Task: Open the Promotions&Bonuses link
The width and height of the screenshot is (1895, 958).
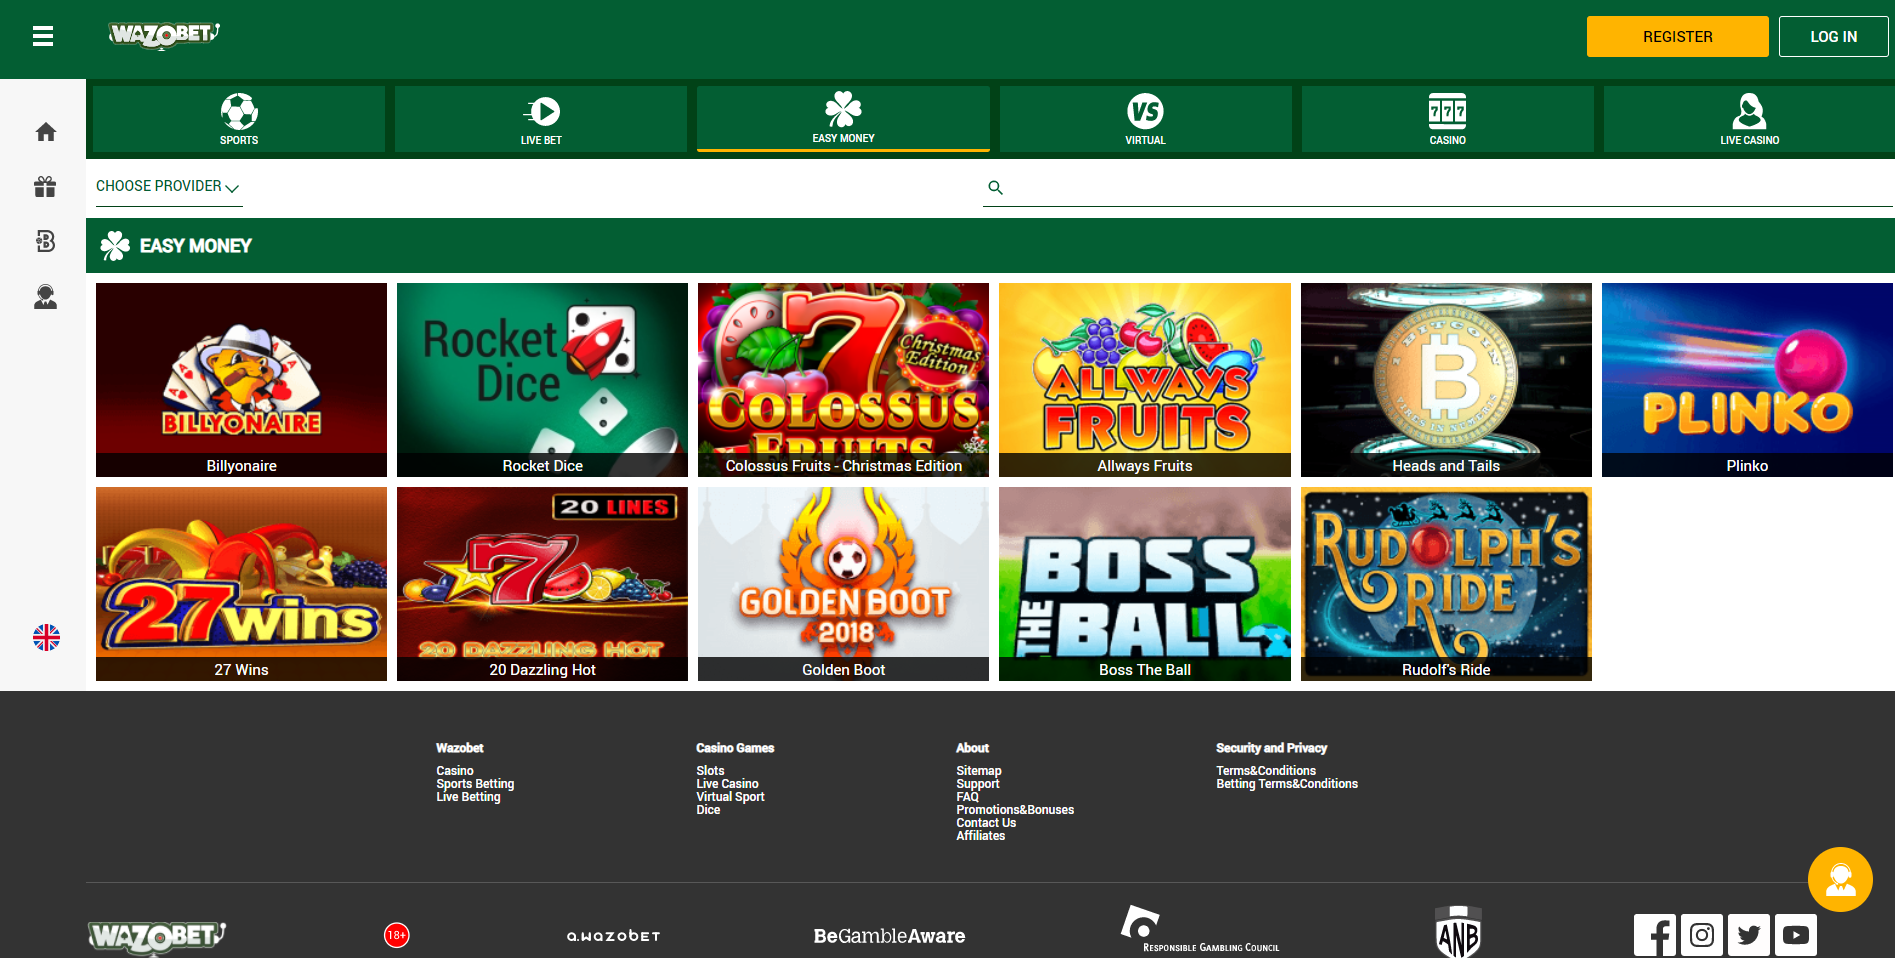Action: click(x=1015, y=810)
